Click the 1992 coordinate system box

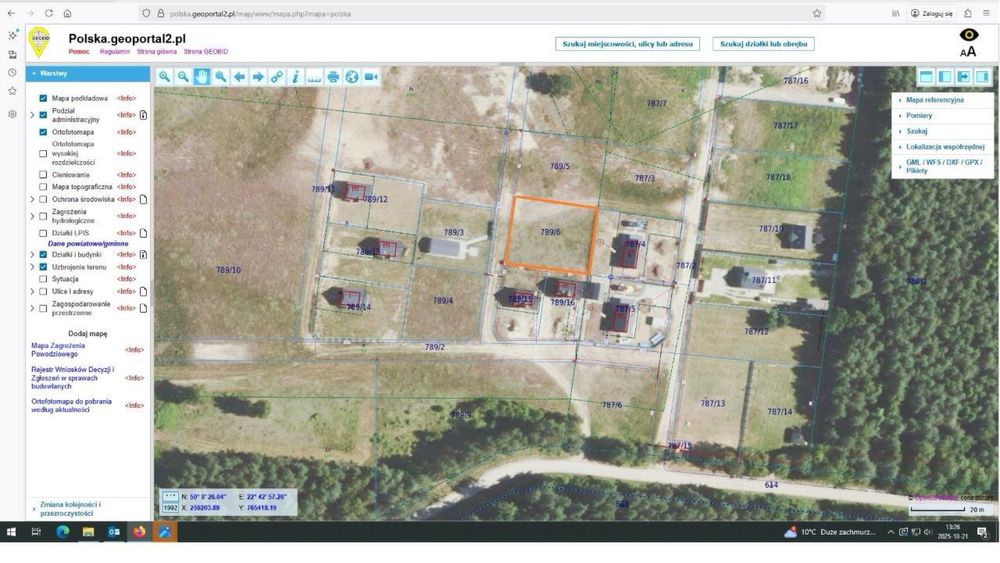170,508
